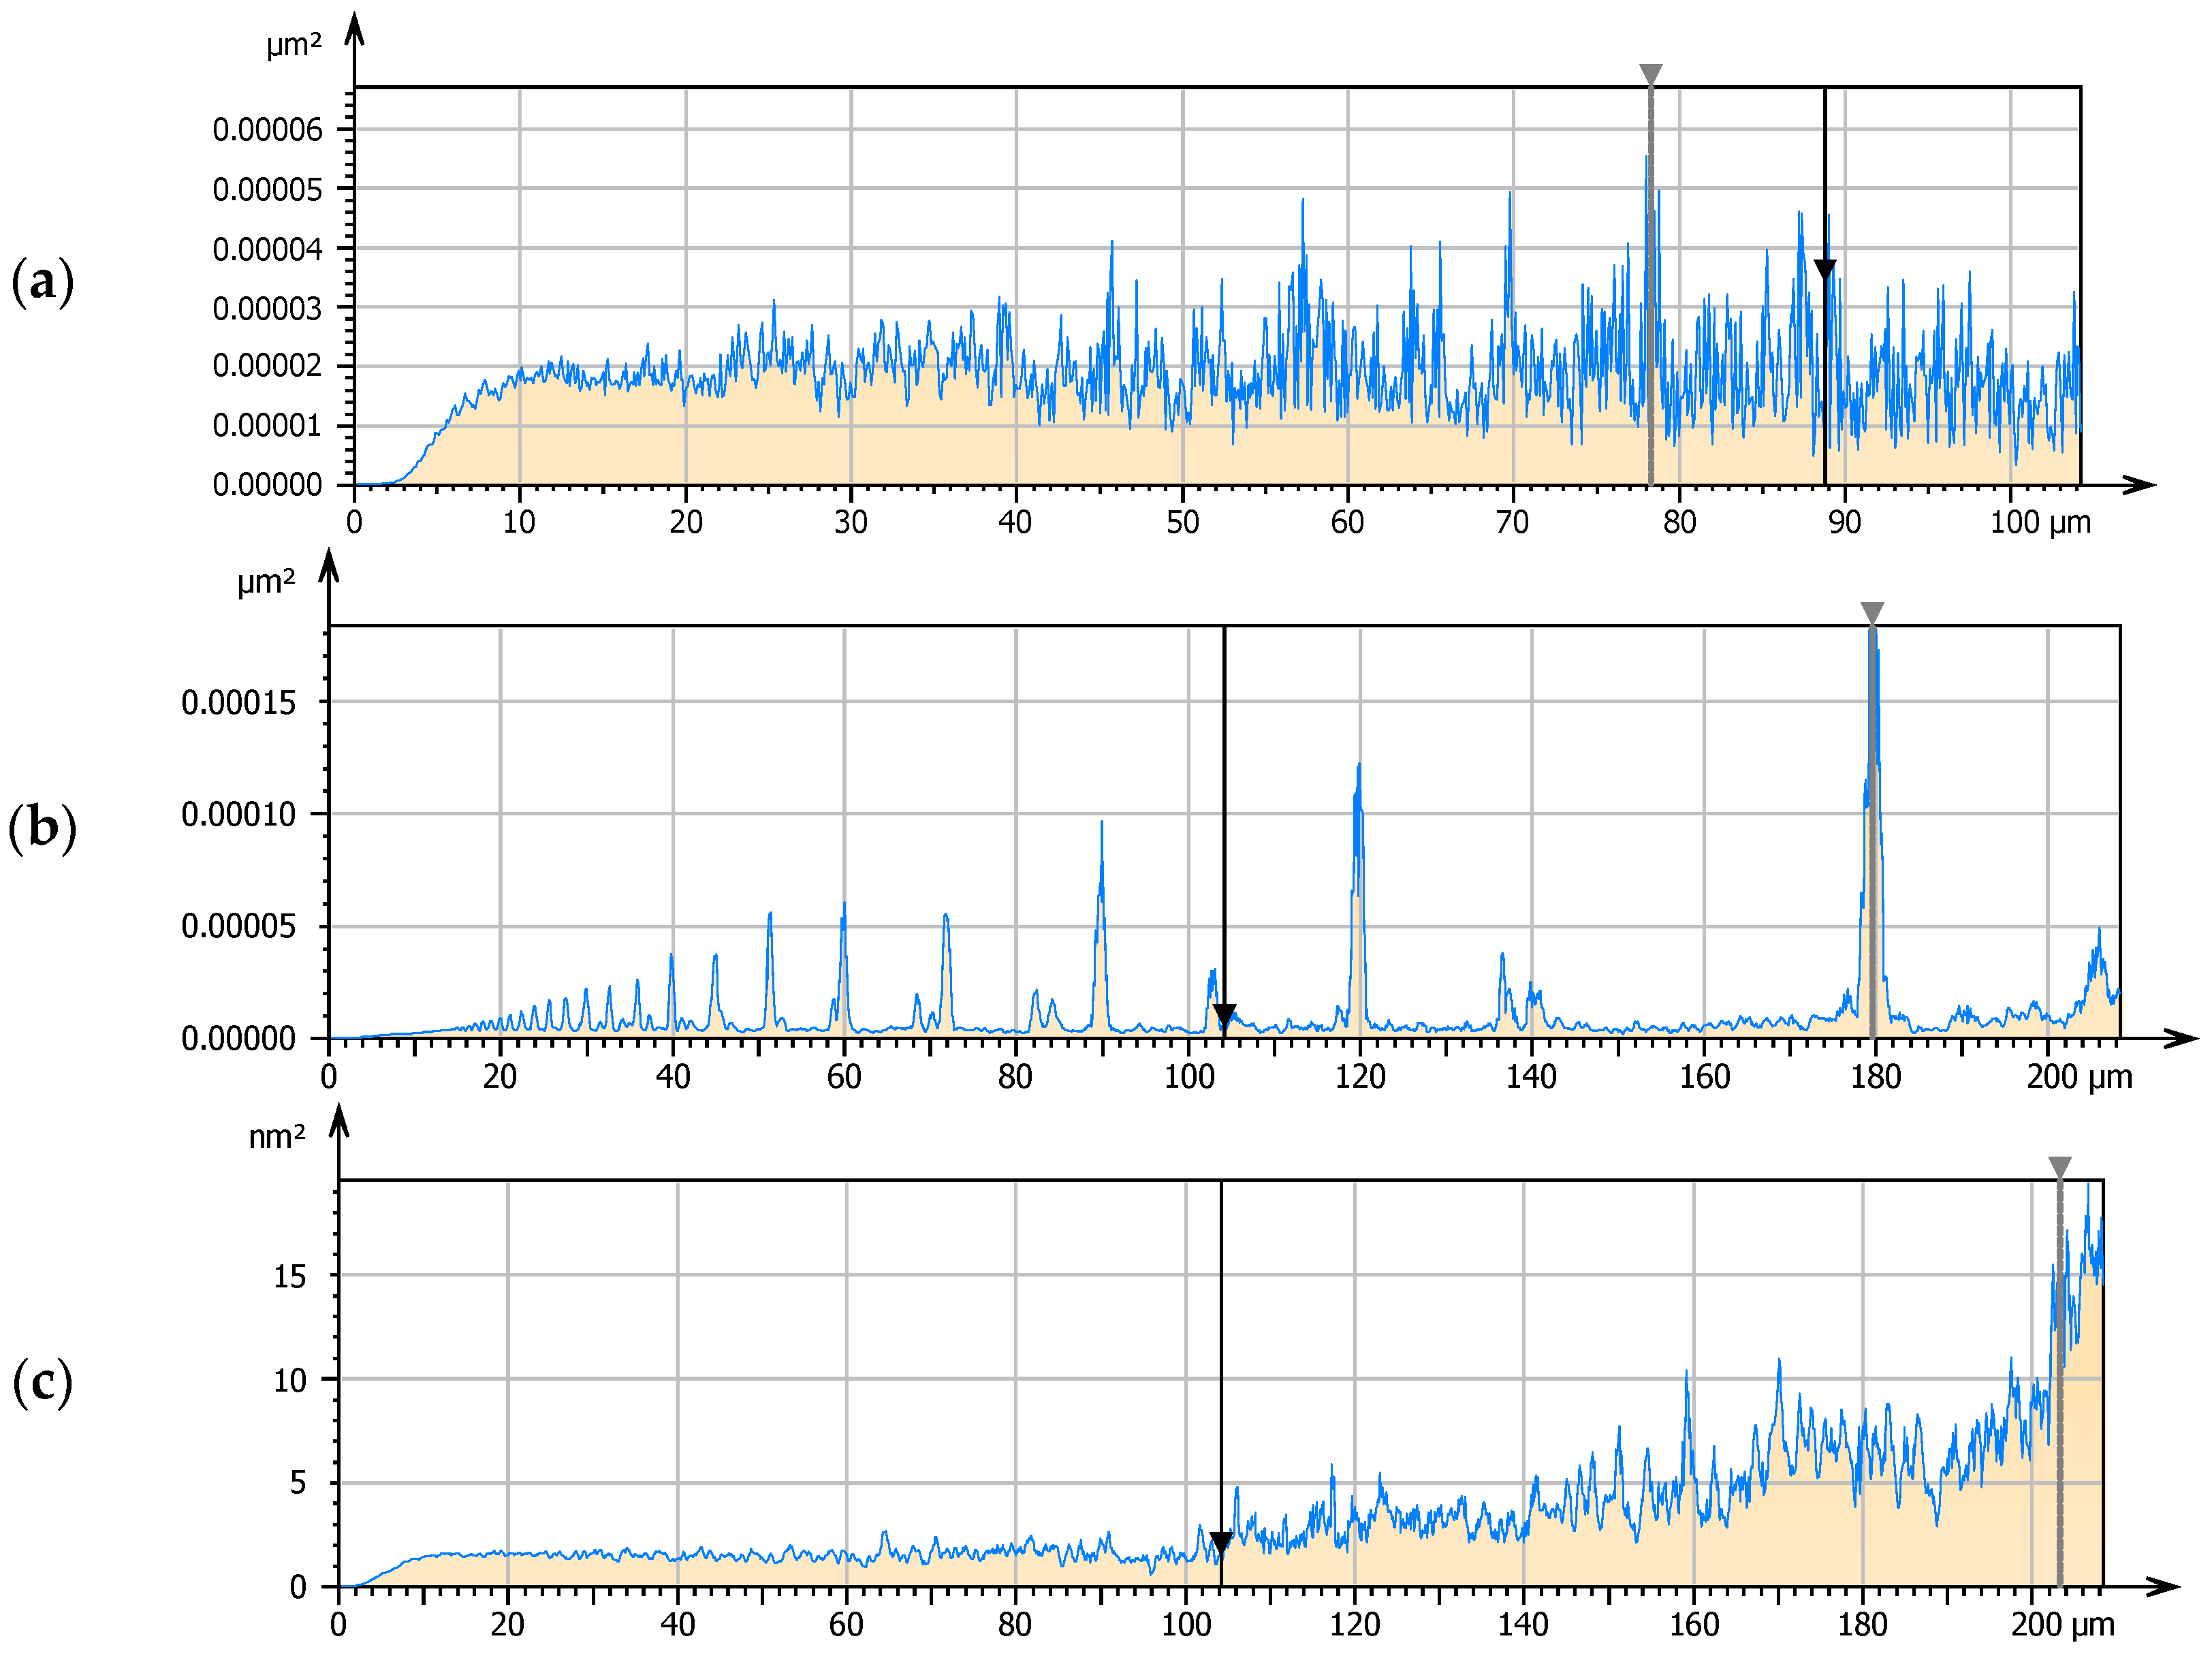Click the nm² unit label of chart (c)
Viewport: 2212px width, 1660px height.
coord(277,1137)
